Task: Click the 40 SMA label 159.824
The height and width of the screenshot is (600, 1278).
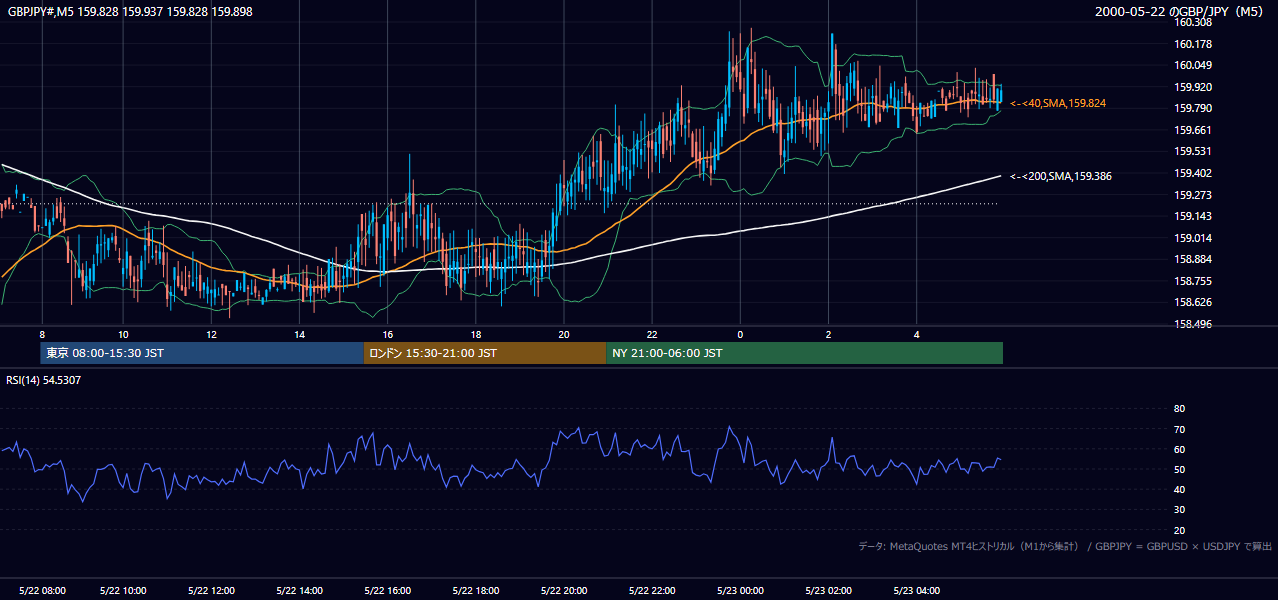Action: coord(1058,103)
